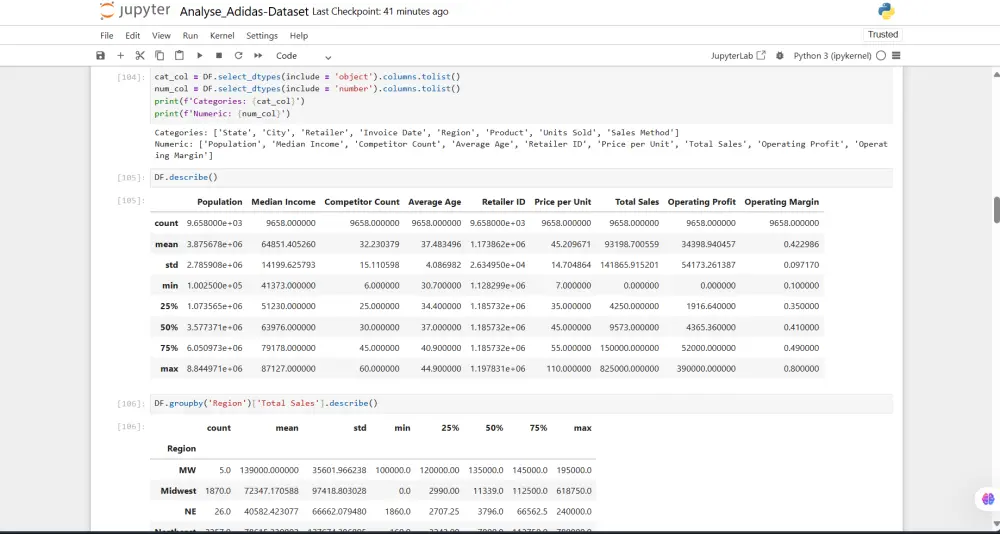Rename notebook title Analyse_Adidas-Dataset
This screenshot has width=1000, height=534.
(244, 11)
